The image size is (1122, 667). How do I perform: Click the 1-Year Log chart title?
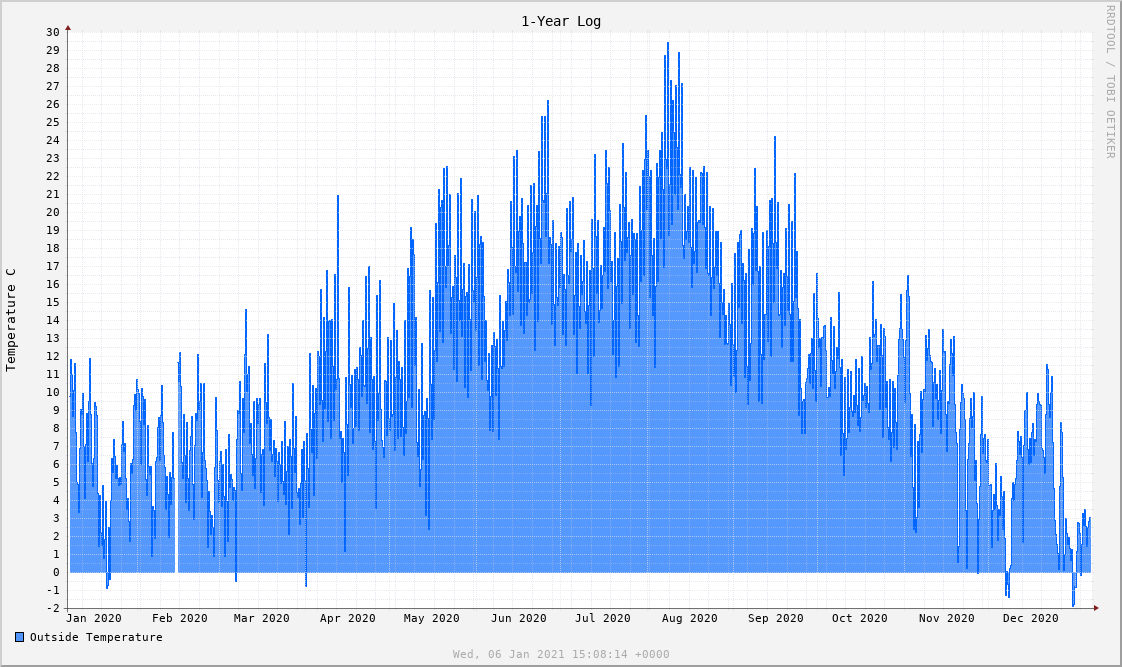[x=560, y=21]
